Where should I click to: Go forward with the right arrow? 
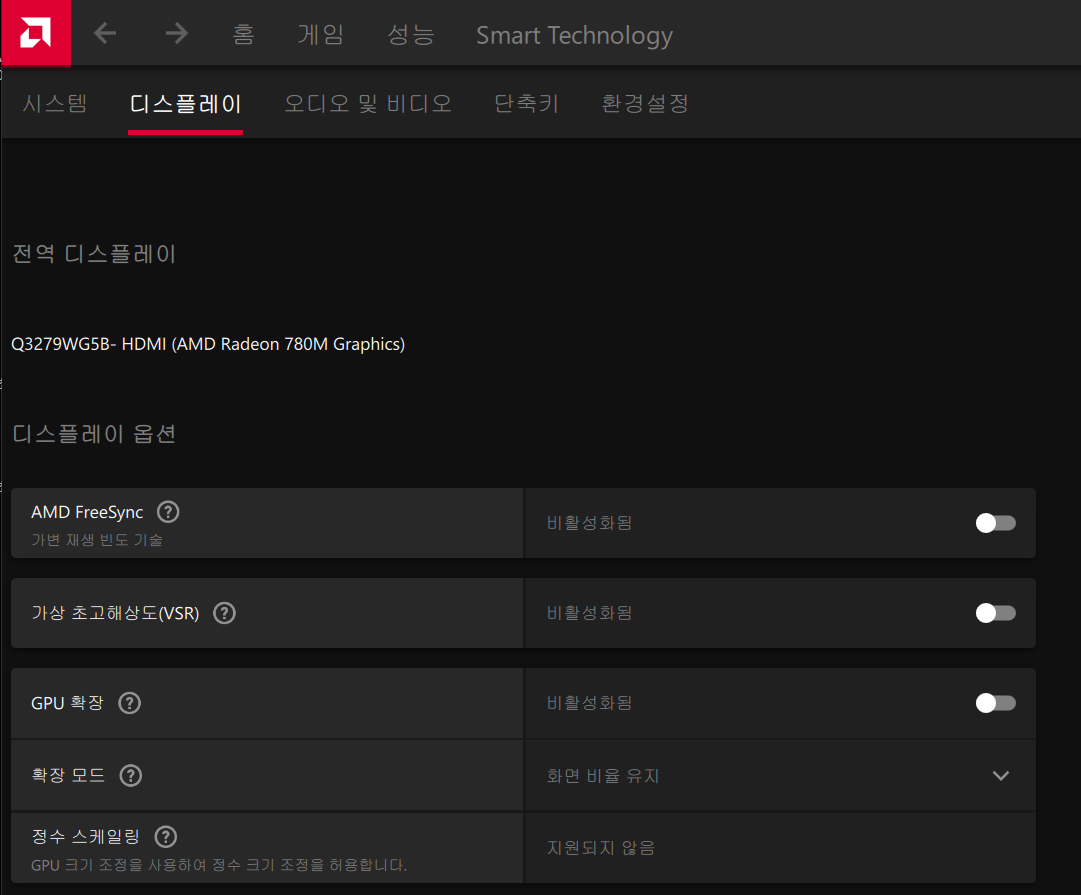click(x=177, y=32)
